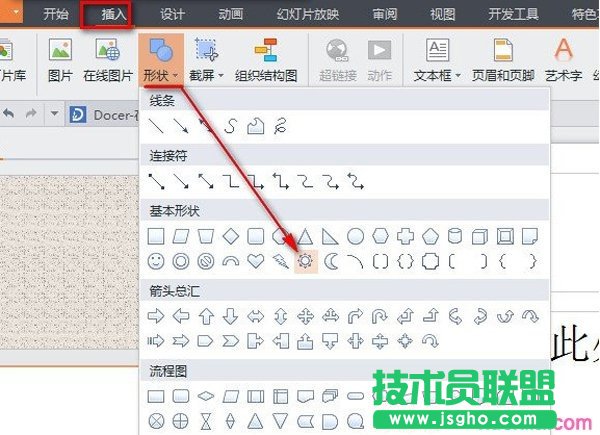Click the 动作 action button
Screen dimensions: 600x435
(380, 60)
